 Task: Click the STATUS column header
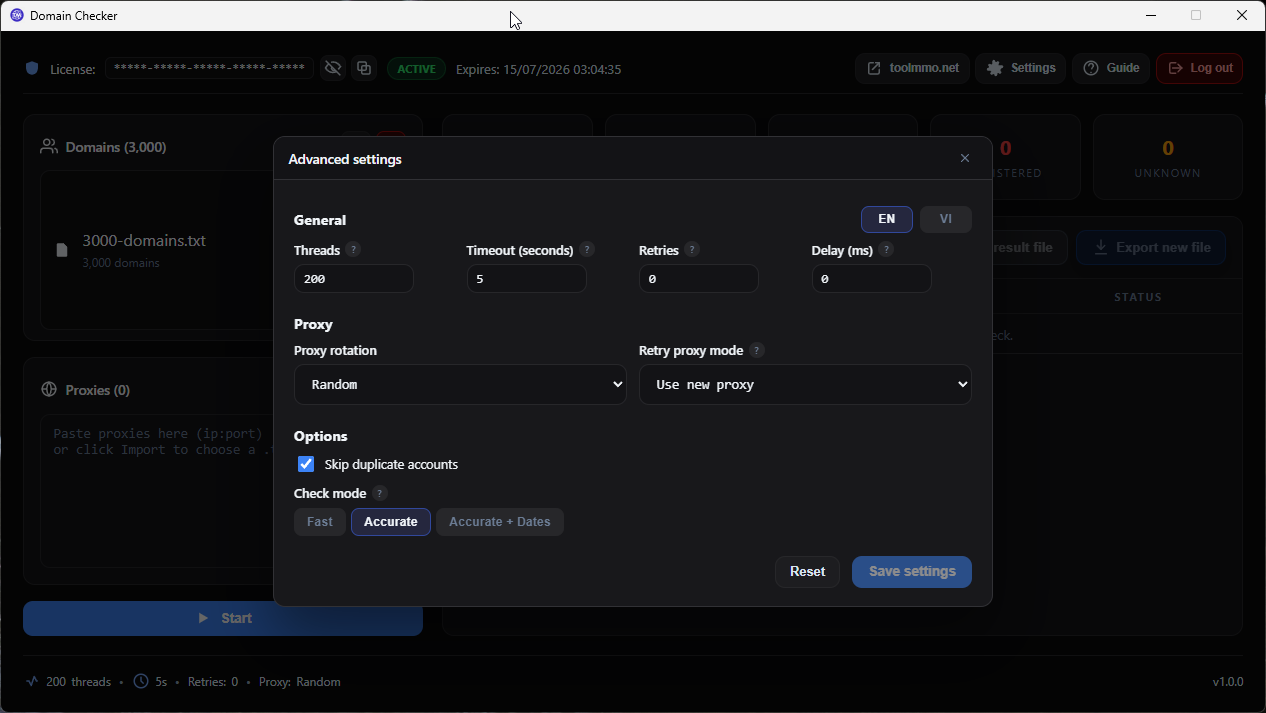pyautogui.click(x=1138, y=297)
